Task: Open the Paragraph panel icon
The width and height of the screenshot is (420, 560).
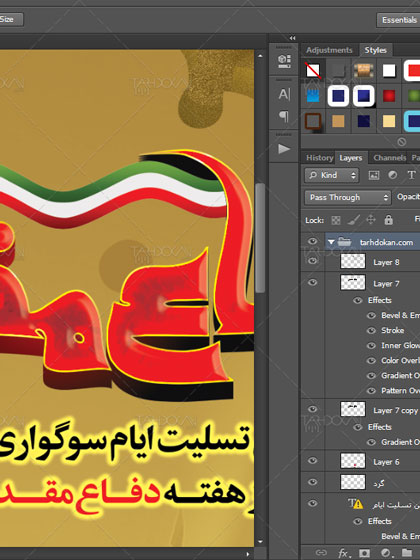Action: tap(284, 116)
